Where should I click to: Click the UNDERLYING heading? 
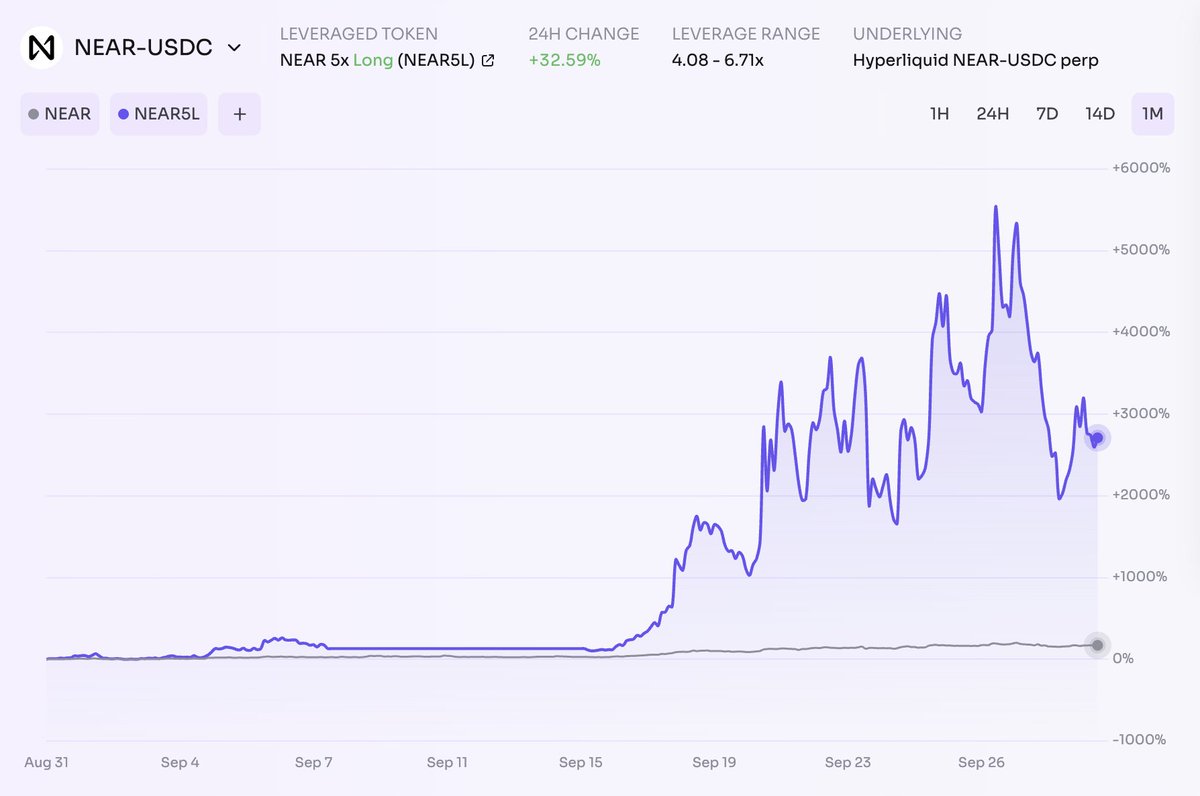coord(908,34)
